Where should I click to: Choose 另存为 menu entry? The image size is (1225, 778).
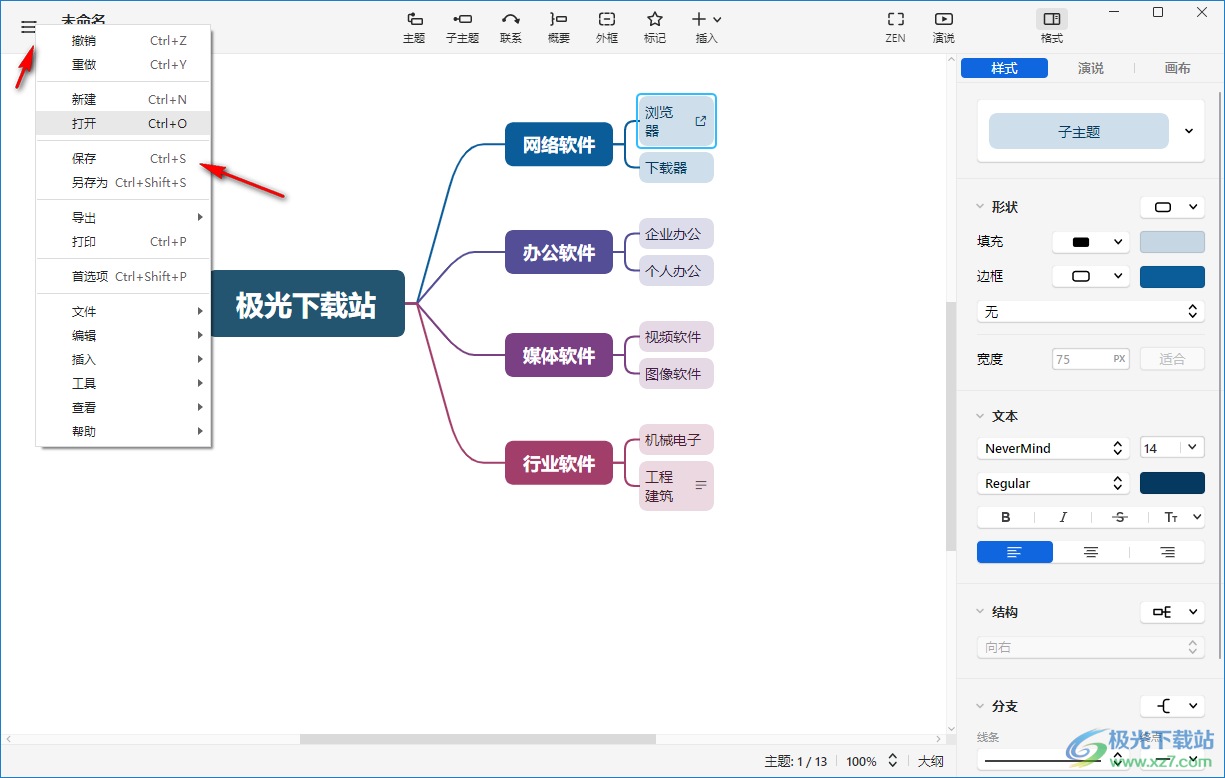(x=123, y=183)
